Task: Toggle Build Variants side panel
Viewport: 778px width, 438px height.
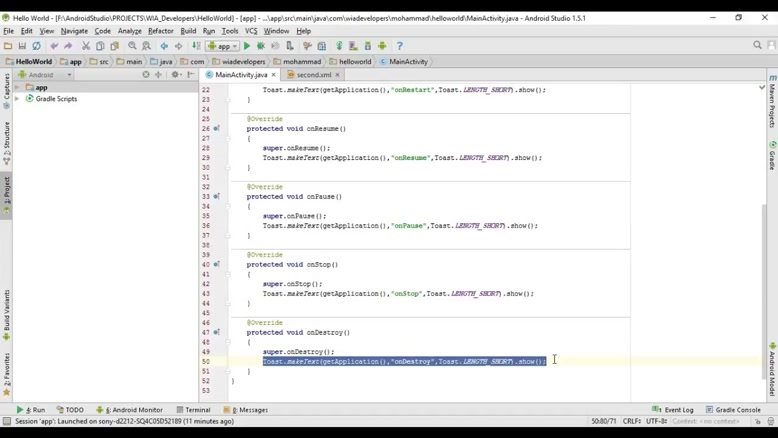Action: click(x=6, y=311)
